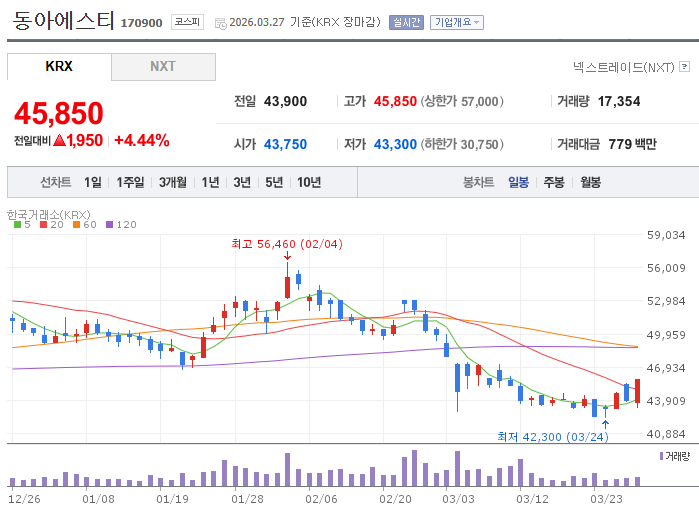The height and width of the screenshot is (509, 699).
Task: Click the 하한가 30,750 text
Action: tap(462, 144)
